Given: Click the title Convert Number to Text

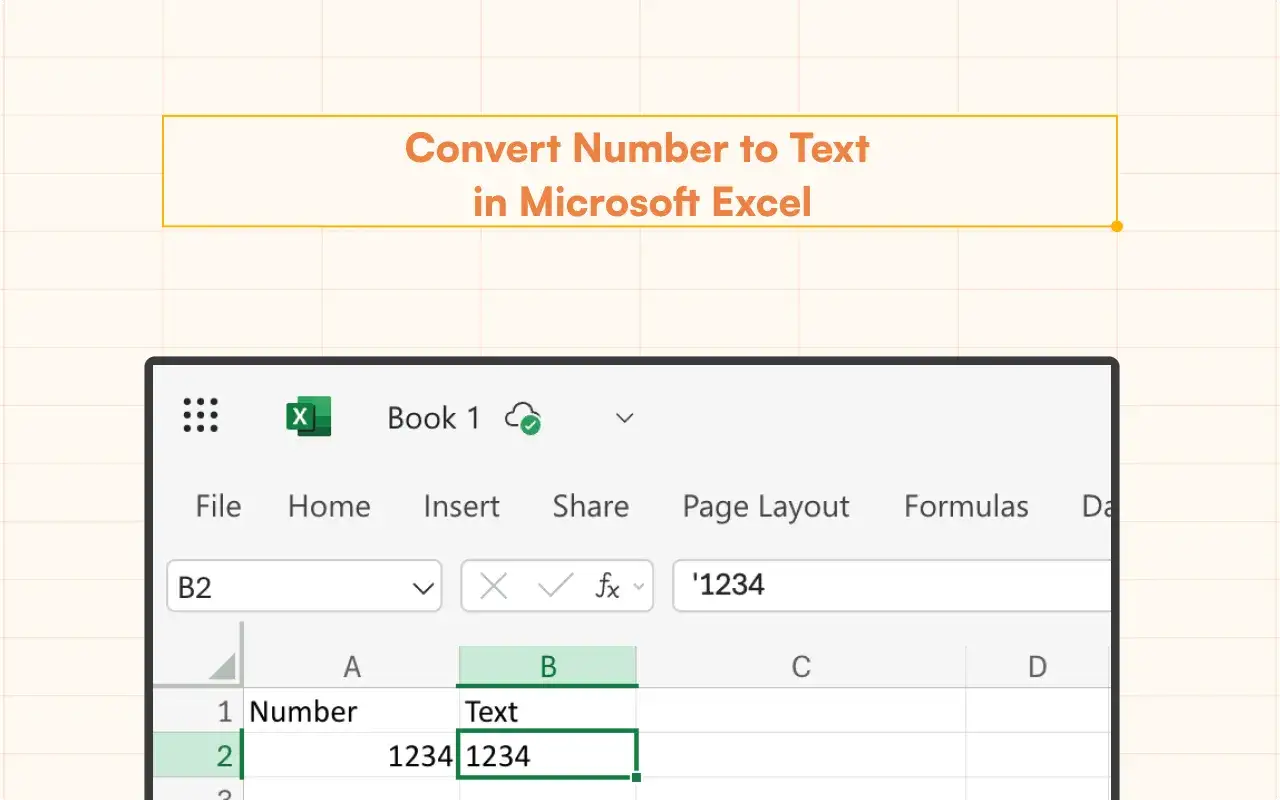Looking at the screenshot, I should [638, 148].
